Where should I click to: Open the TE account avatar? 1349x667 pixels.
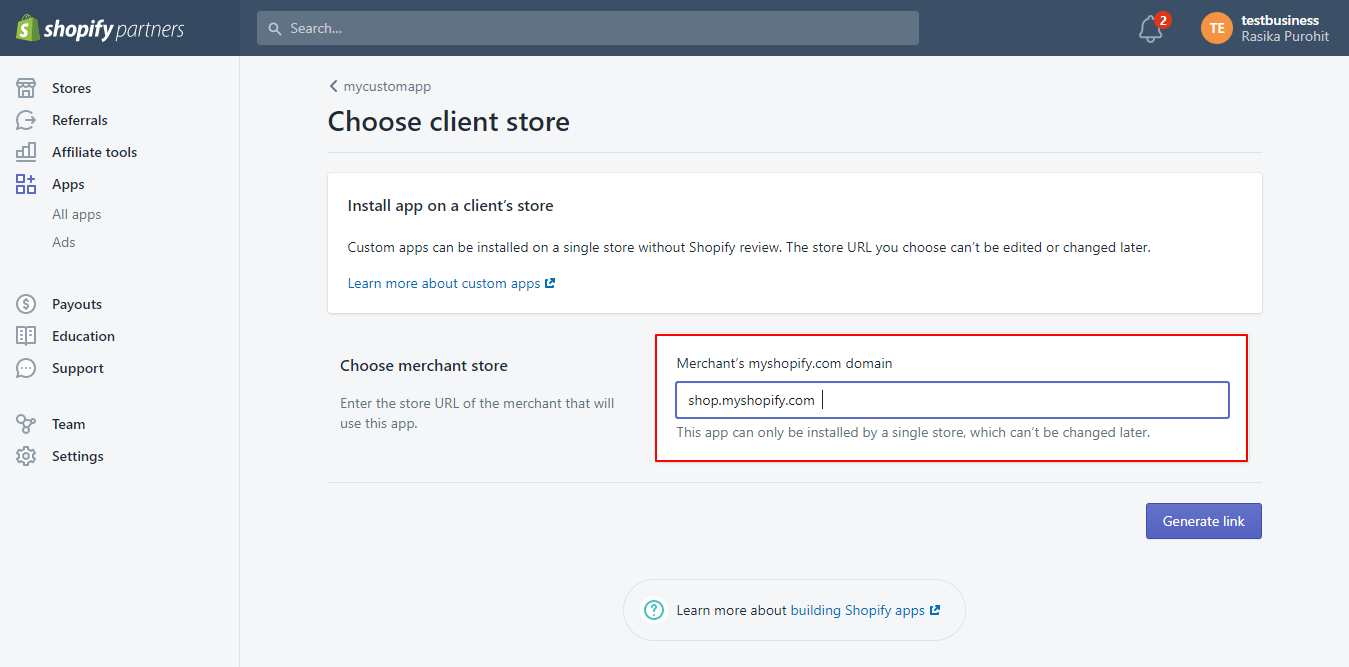click(x=1217, y=28)
